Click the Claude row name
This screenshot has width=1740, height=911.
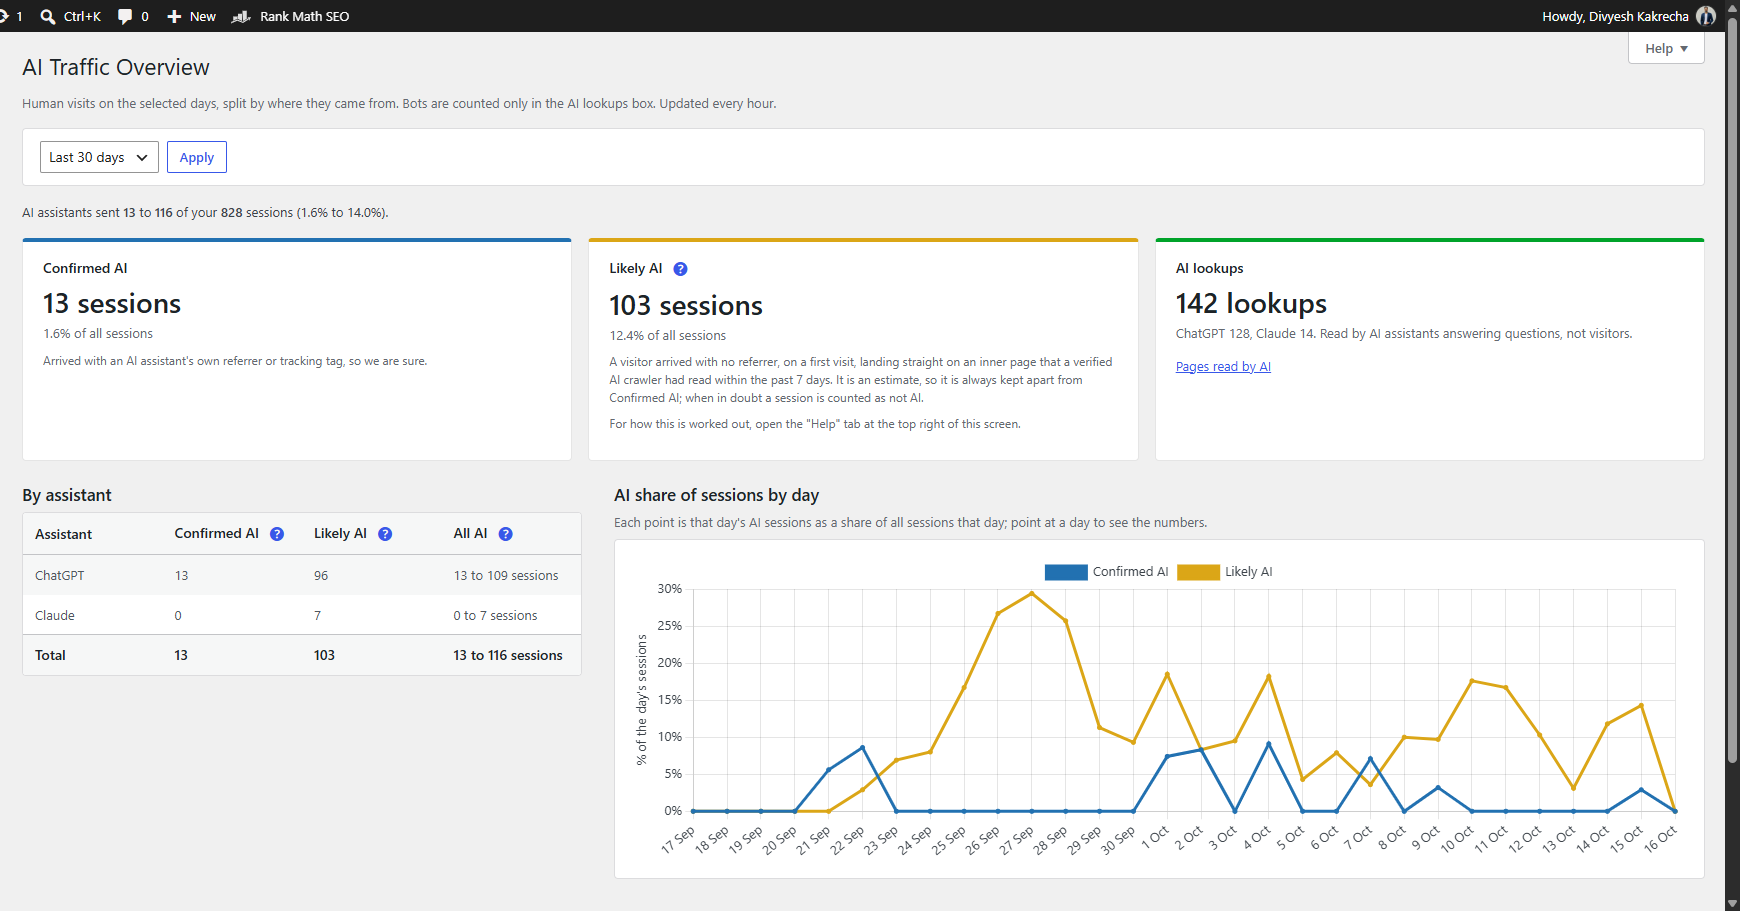[55, 616]
